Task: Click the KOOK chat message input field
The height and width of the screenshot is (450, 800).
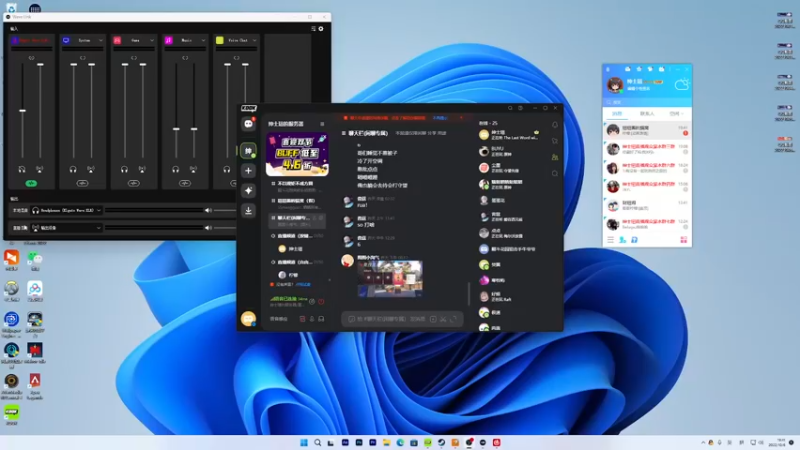Action: click(x=385, y=318)
